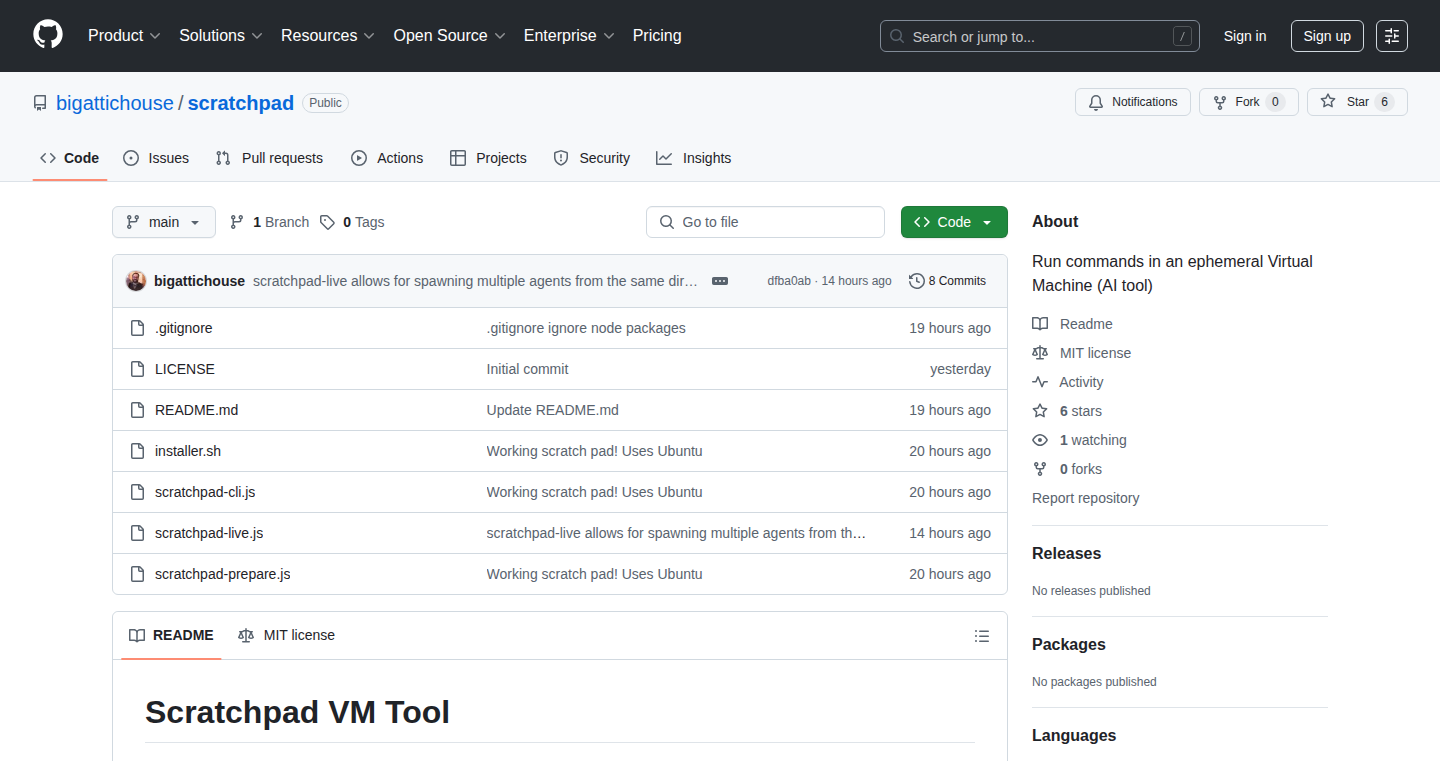Open the Releases heading link
Image resolution: width=1440 pixels, height=761 pixels.
point(1067,554)
